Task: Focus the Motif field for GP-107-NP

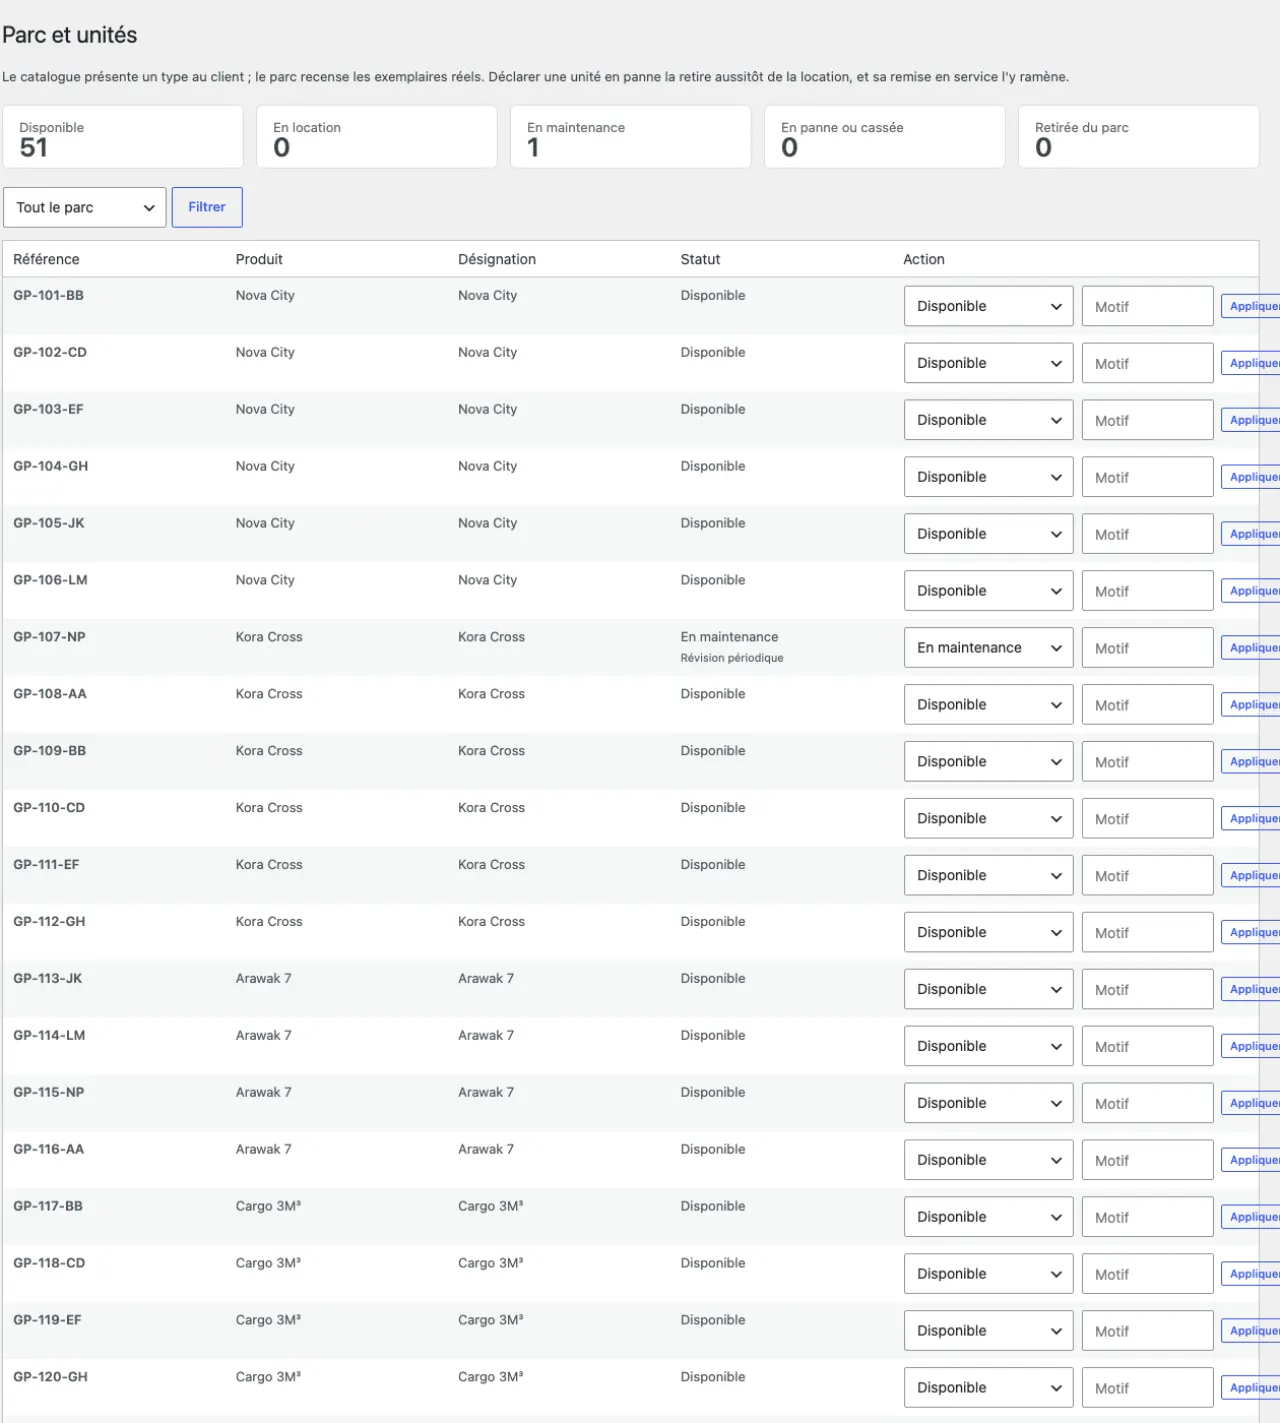Action: click(x=1148, y=648)
